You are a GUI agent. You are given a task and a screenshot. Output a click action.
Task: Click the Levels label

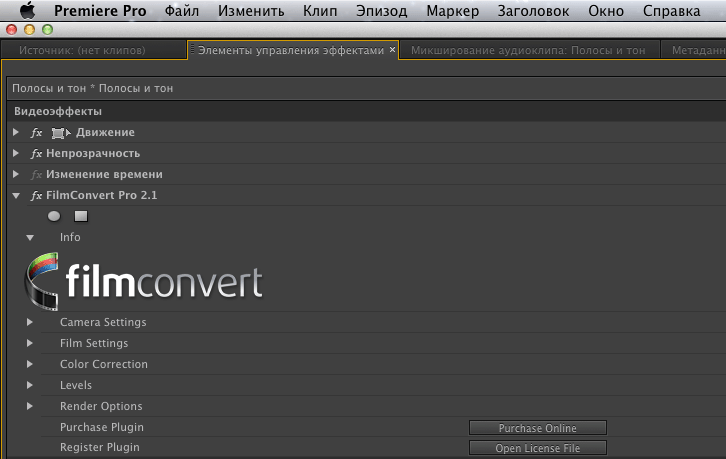click(x=75, y=385)
